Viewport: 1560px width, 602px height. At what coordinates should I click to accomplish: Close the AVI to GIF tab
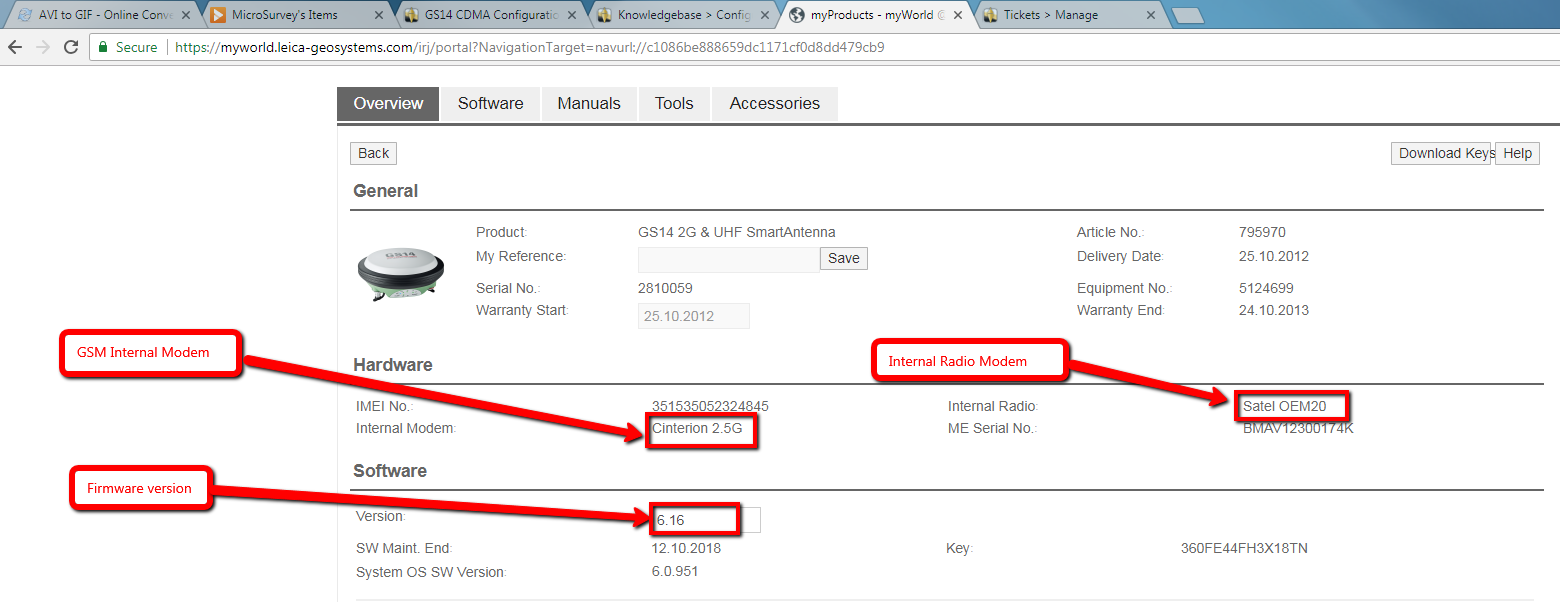(185, 15)
